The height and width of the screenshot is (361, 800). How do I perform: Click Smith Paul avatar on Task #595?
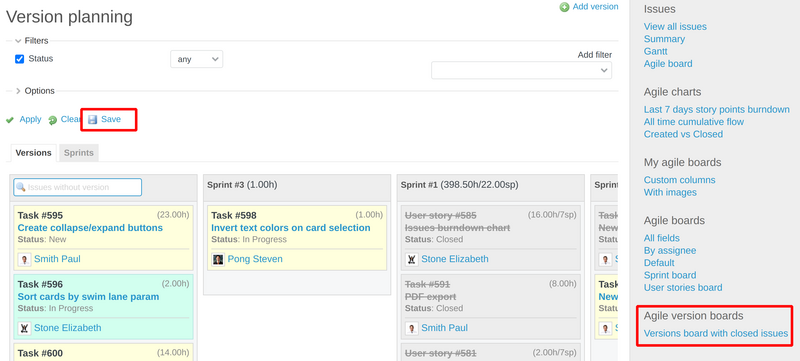pyautogui.click(x=24, y=259)
